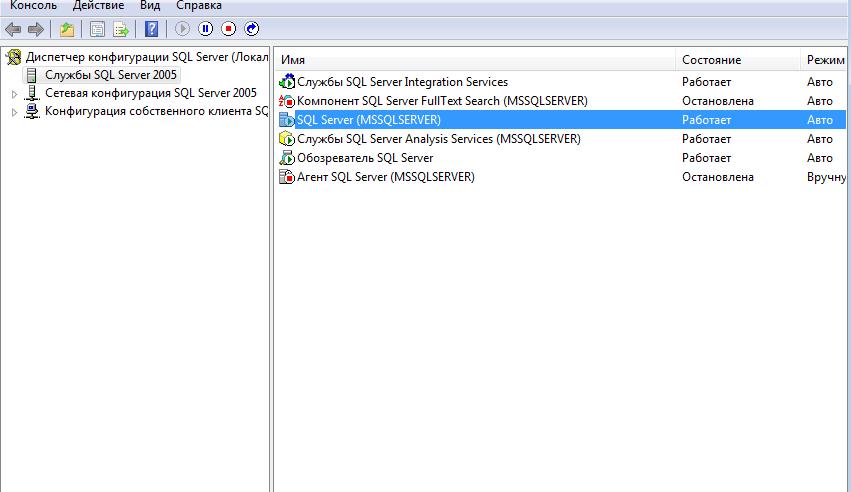Click Вручную mode of Агент SQL Server
851x492 pixels.
(826, 177)
